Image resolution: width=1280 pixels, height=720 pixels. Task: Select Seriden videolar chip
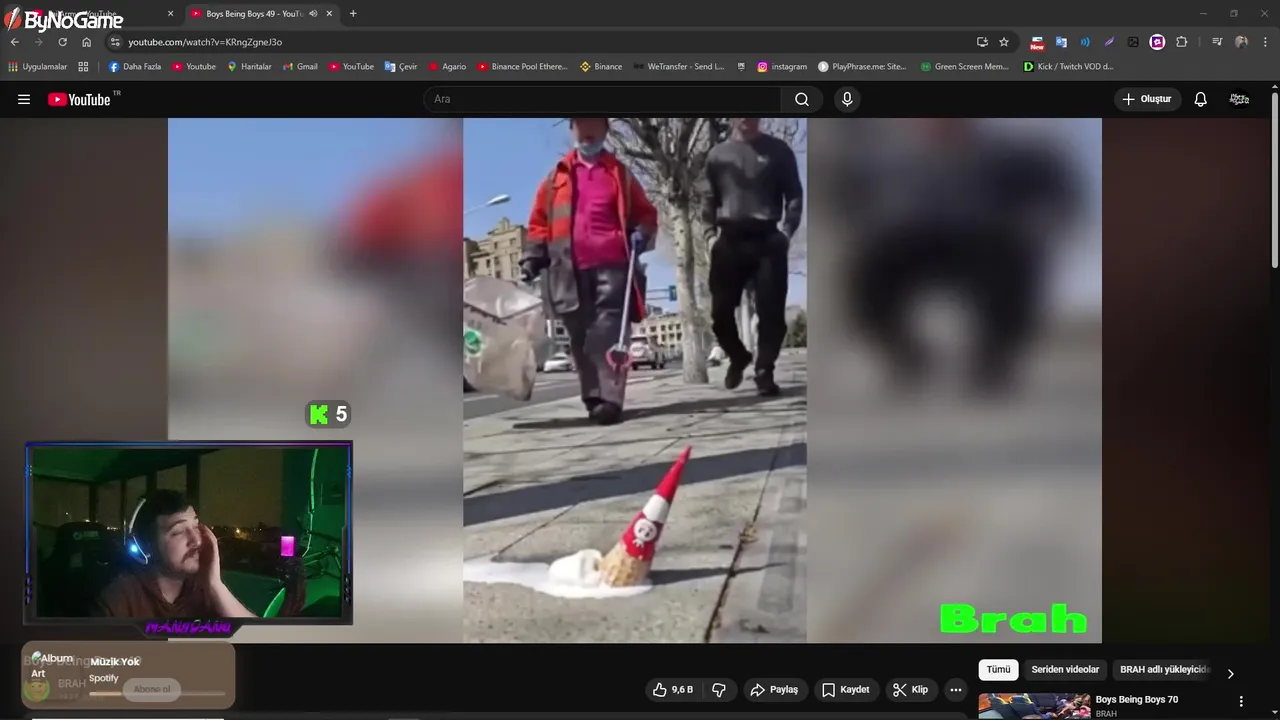point(1065,670)
